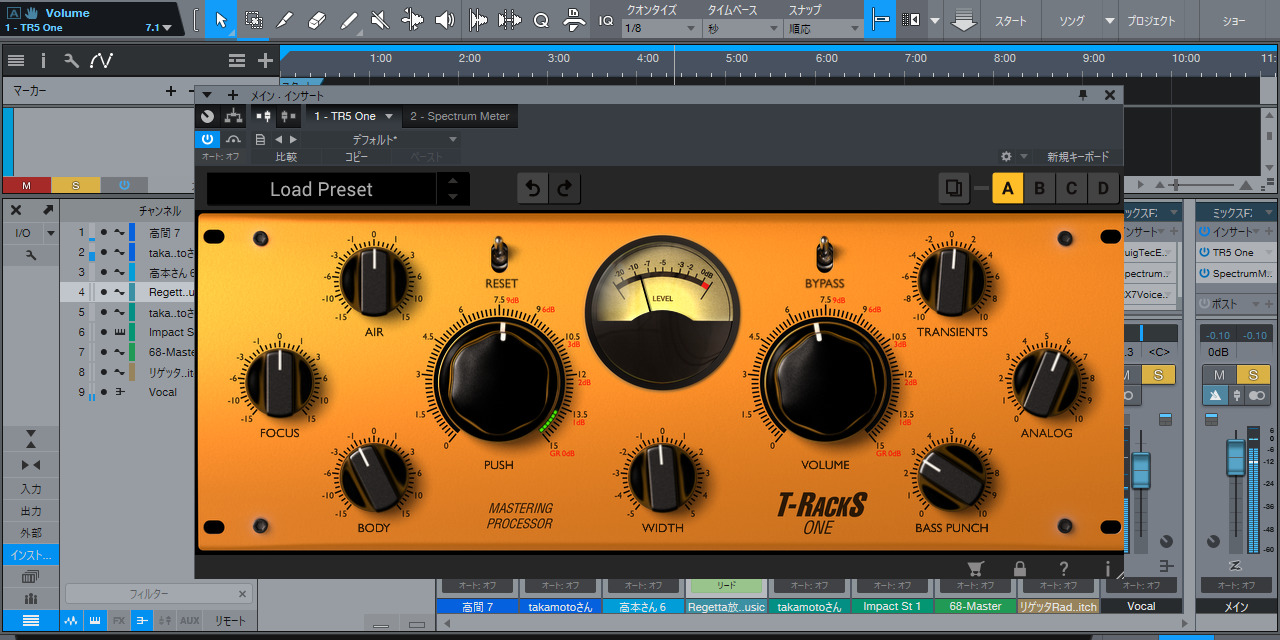Flip the BYPASS toggle switch

[x=825, y=254]
